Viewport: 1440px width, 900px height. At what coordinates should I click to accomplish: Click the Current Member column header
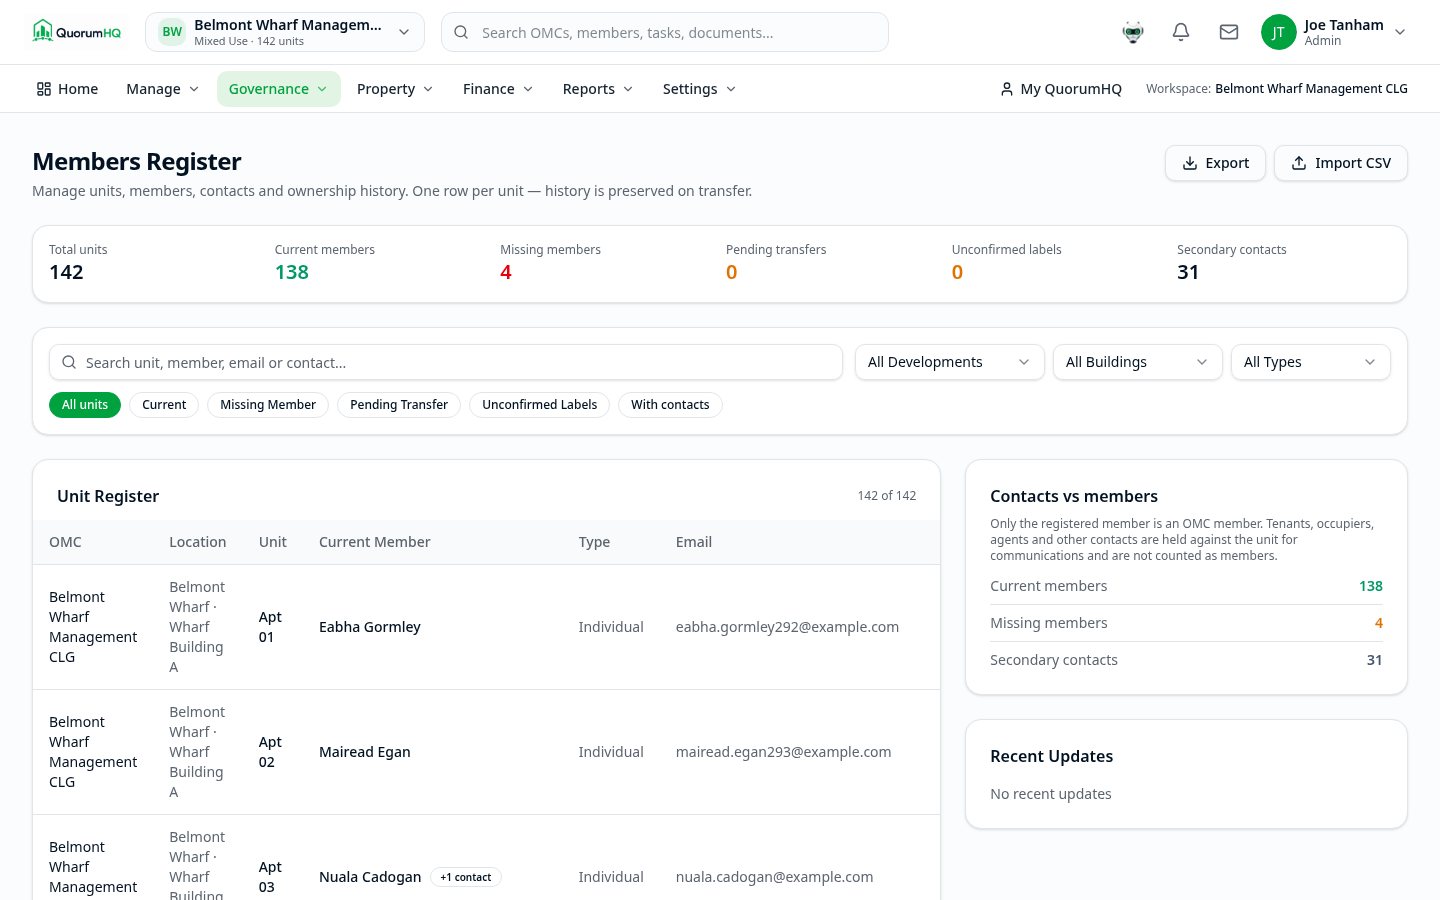375,542
